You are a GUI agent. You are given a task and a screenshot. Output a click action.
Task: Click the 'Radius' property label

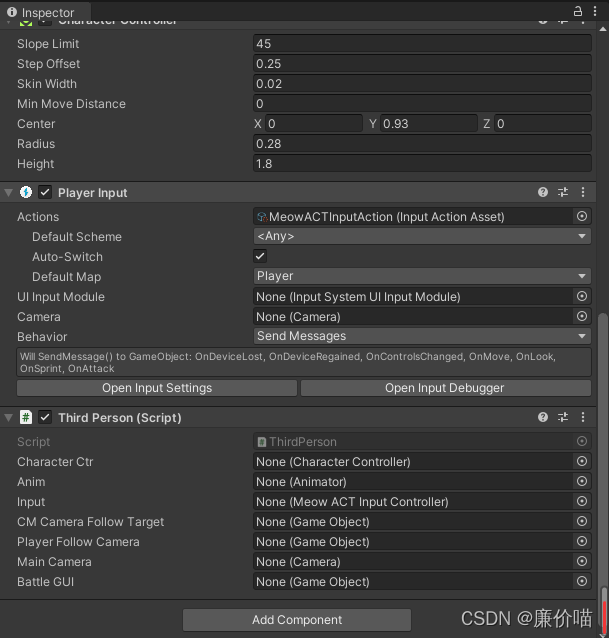click(x=36, y=144)
